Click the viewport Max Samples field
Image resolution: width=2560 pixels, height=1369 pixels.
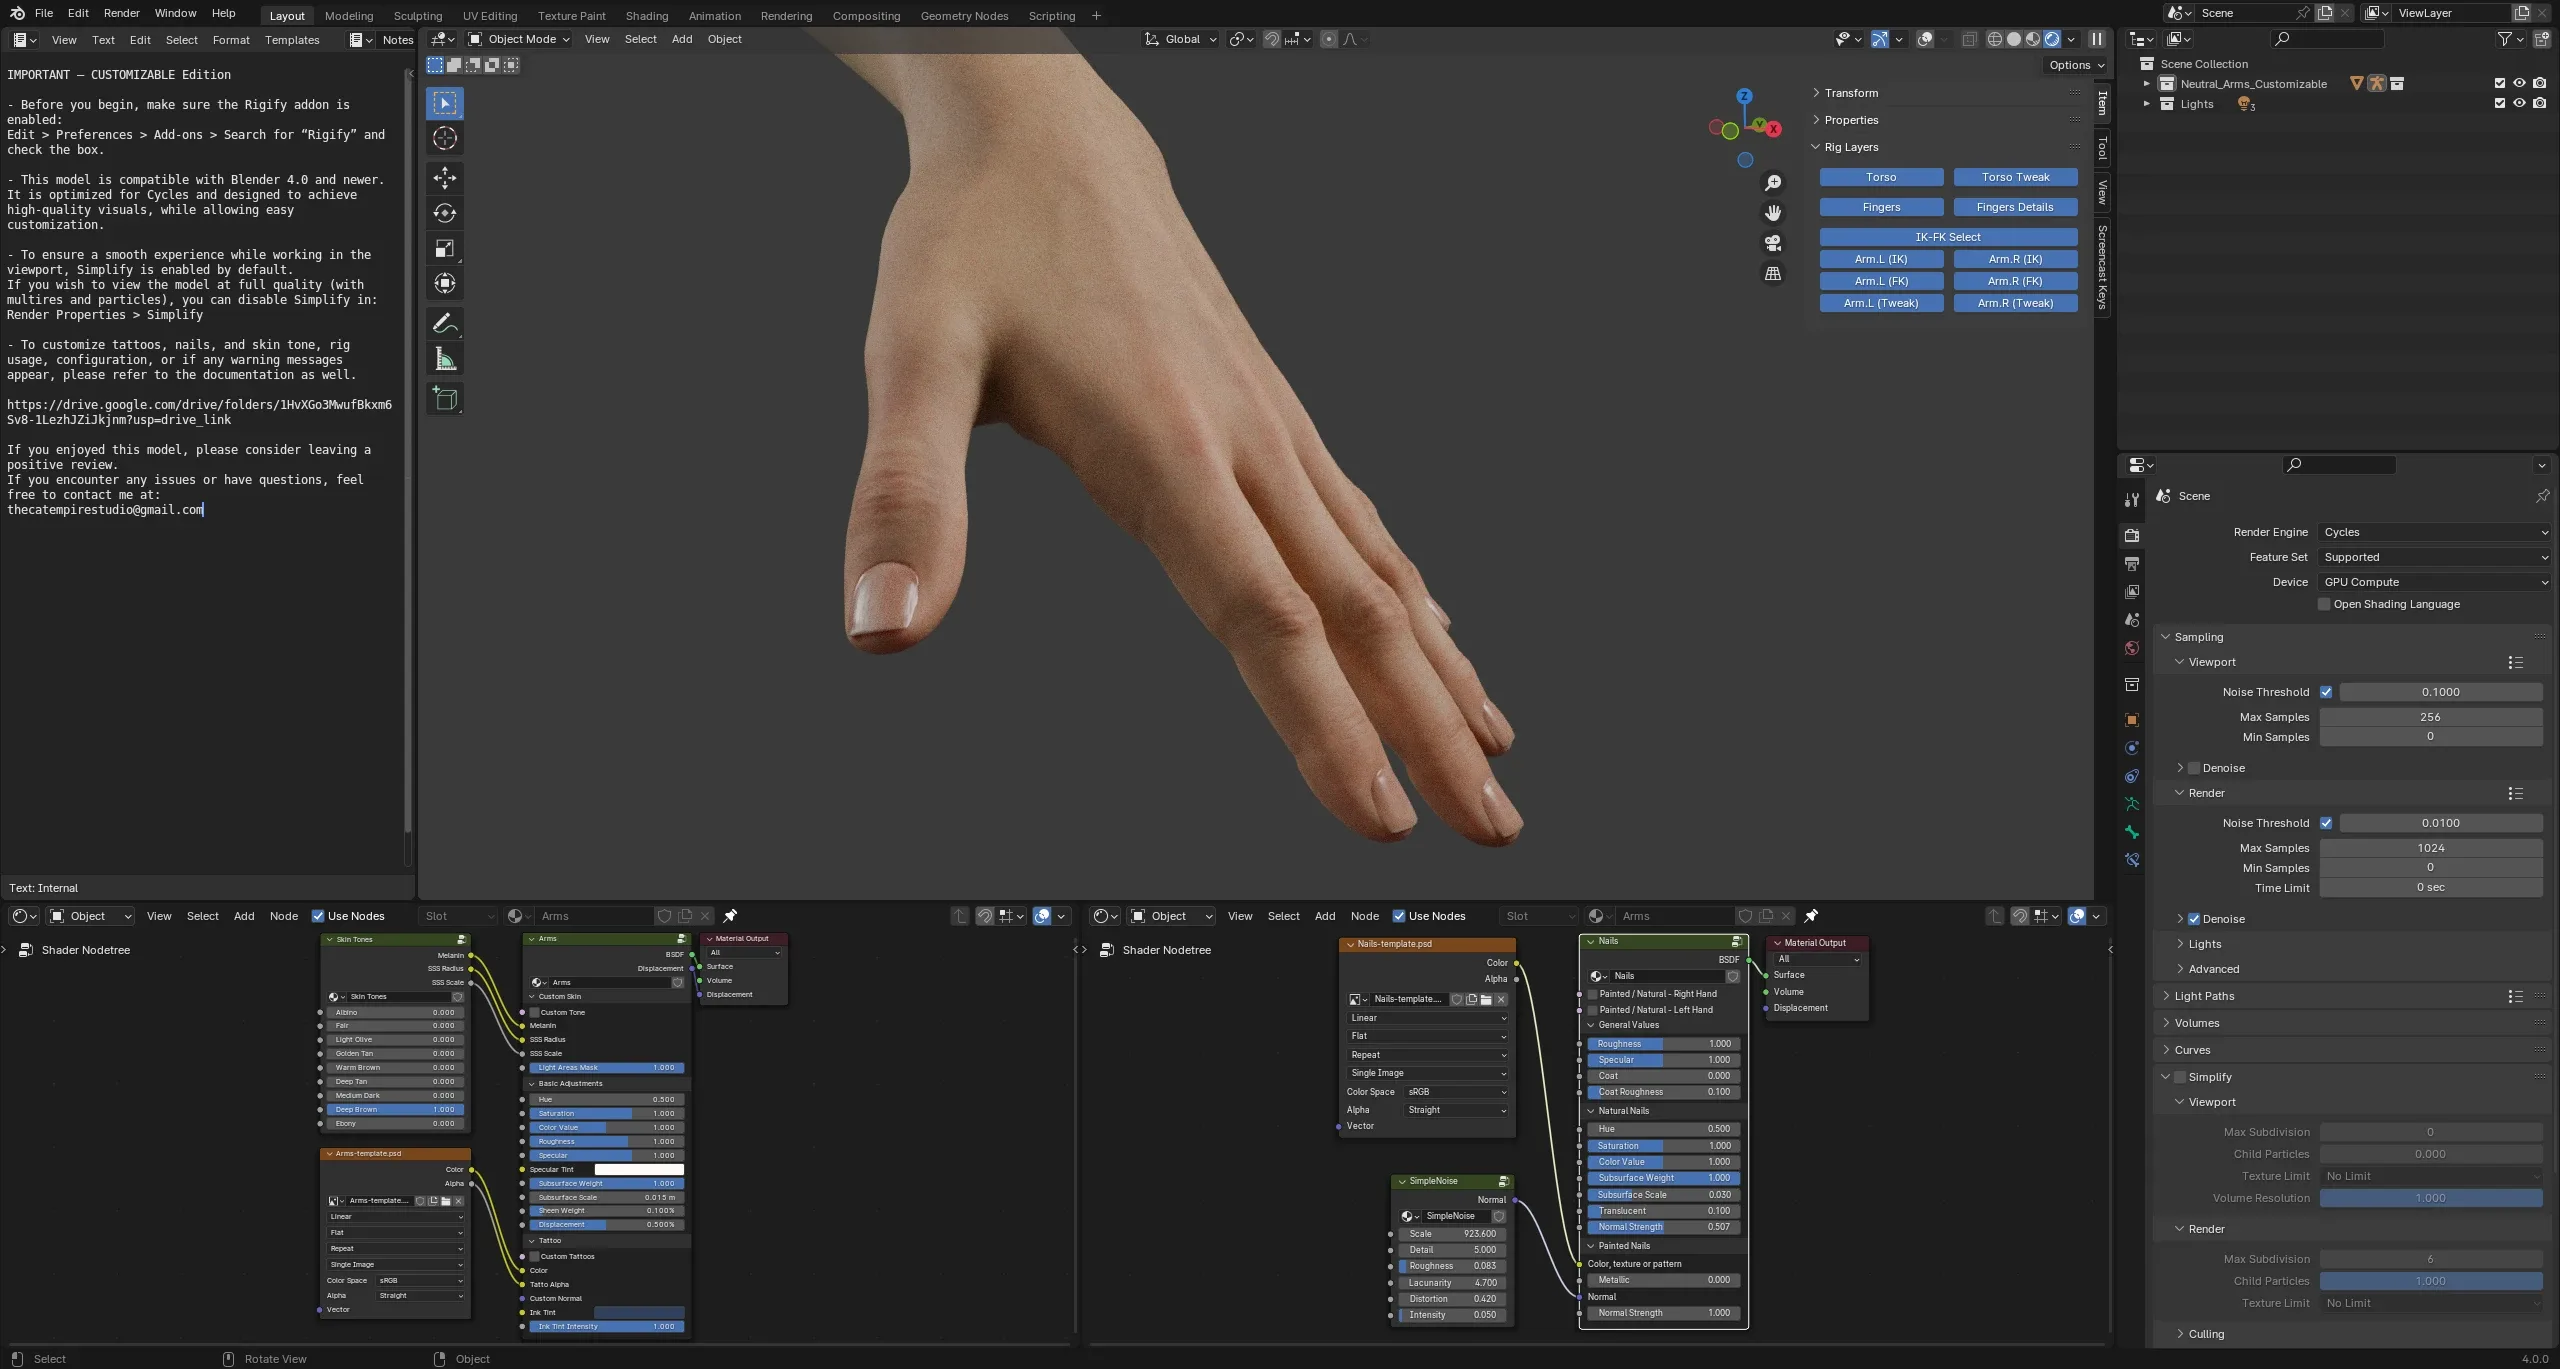(2430, 717)
